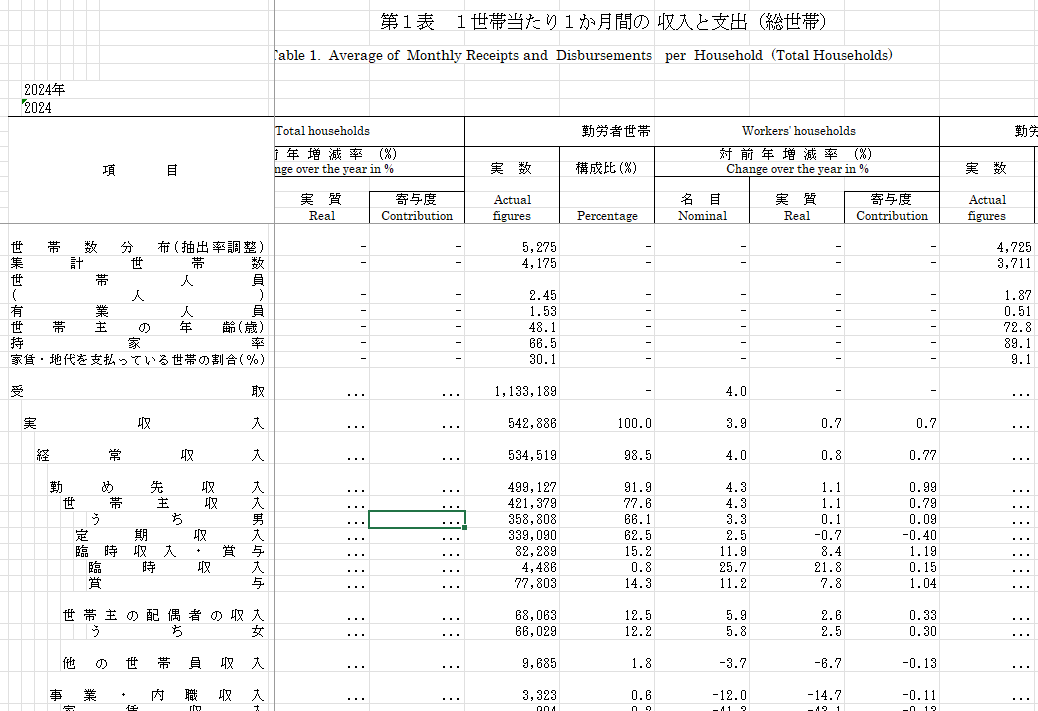Select the Workers' households header cell

tap(798, 131)
